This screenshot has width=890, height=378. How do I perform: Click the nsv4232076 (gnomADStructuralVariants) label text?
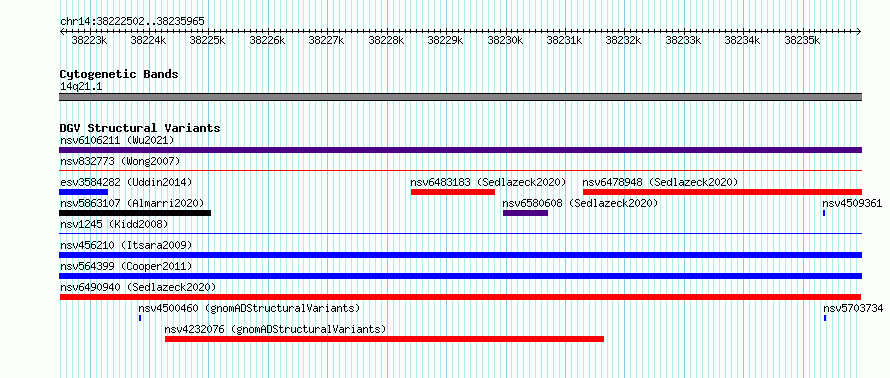(275, 329)
